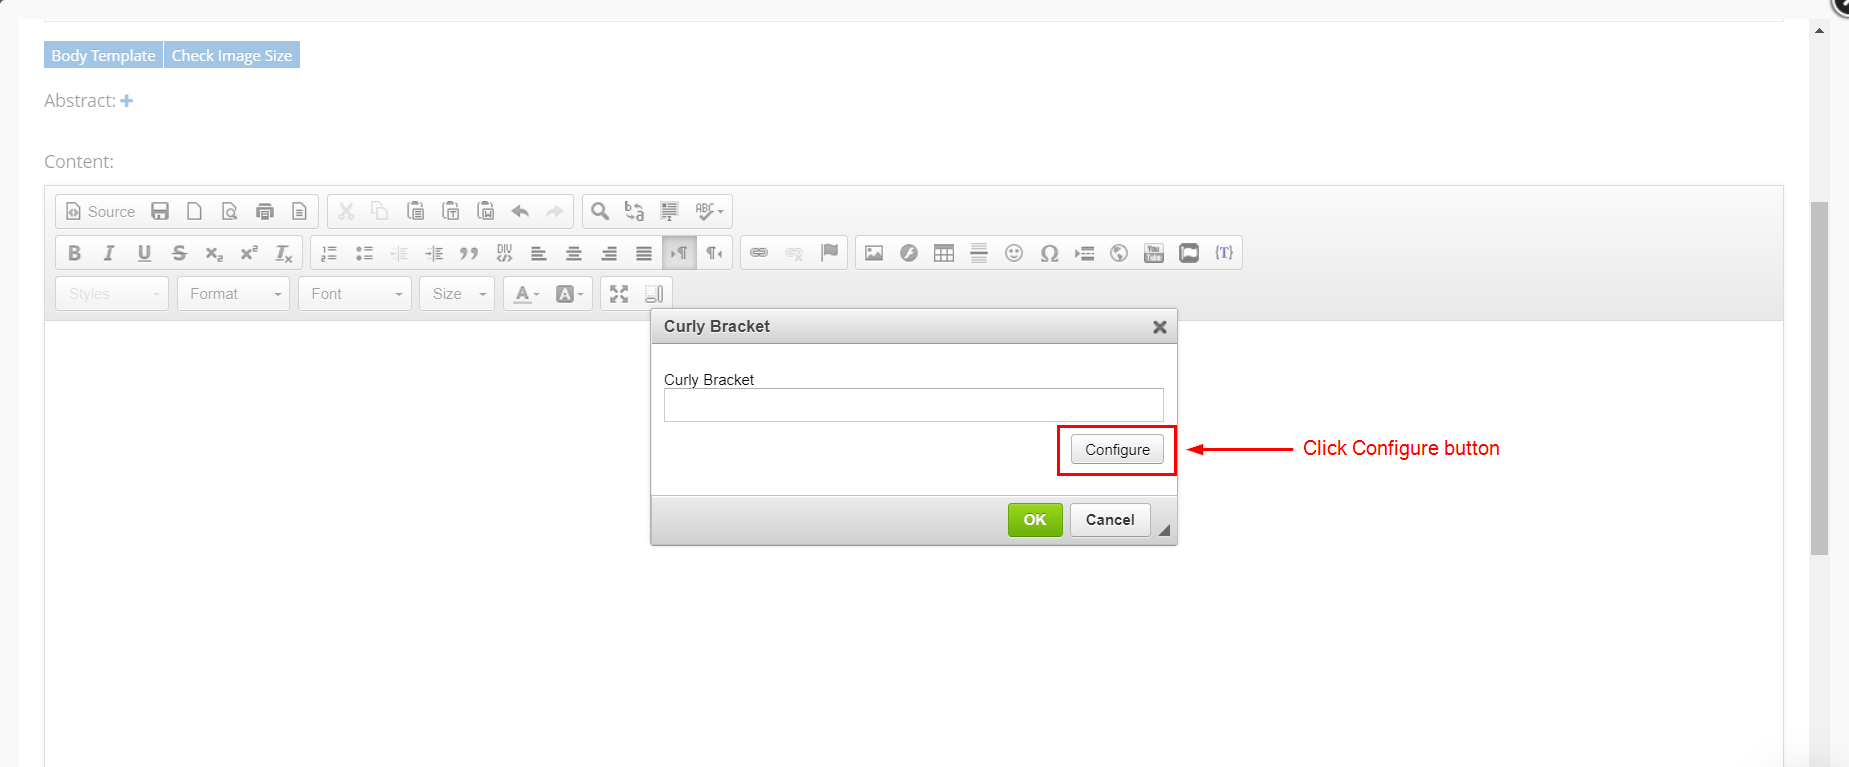Click the Increase Indent icon
Viewport: 1849px width, 767px height.
tap(434, 253)
